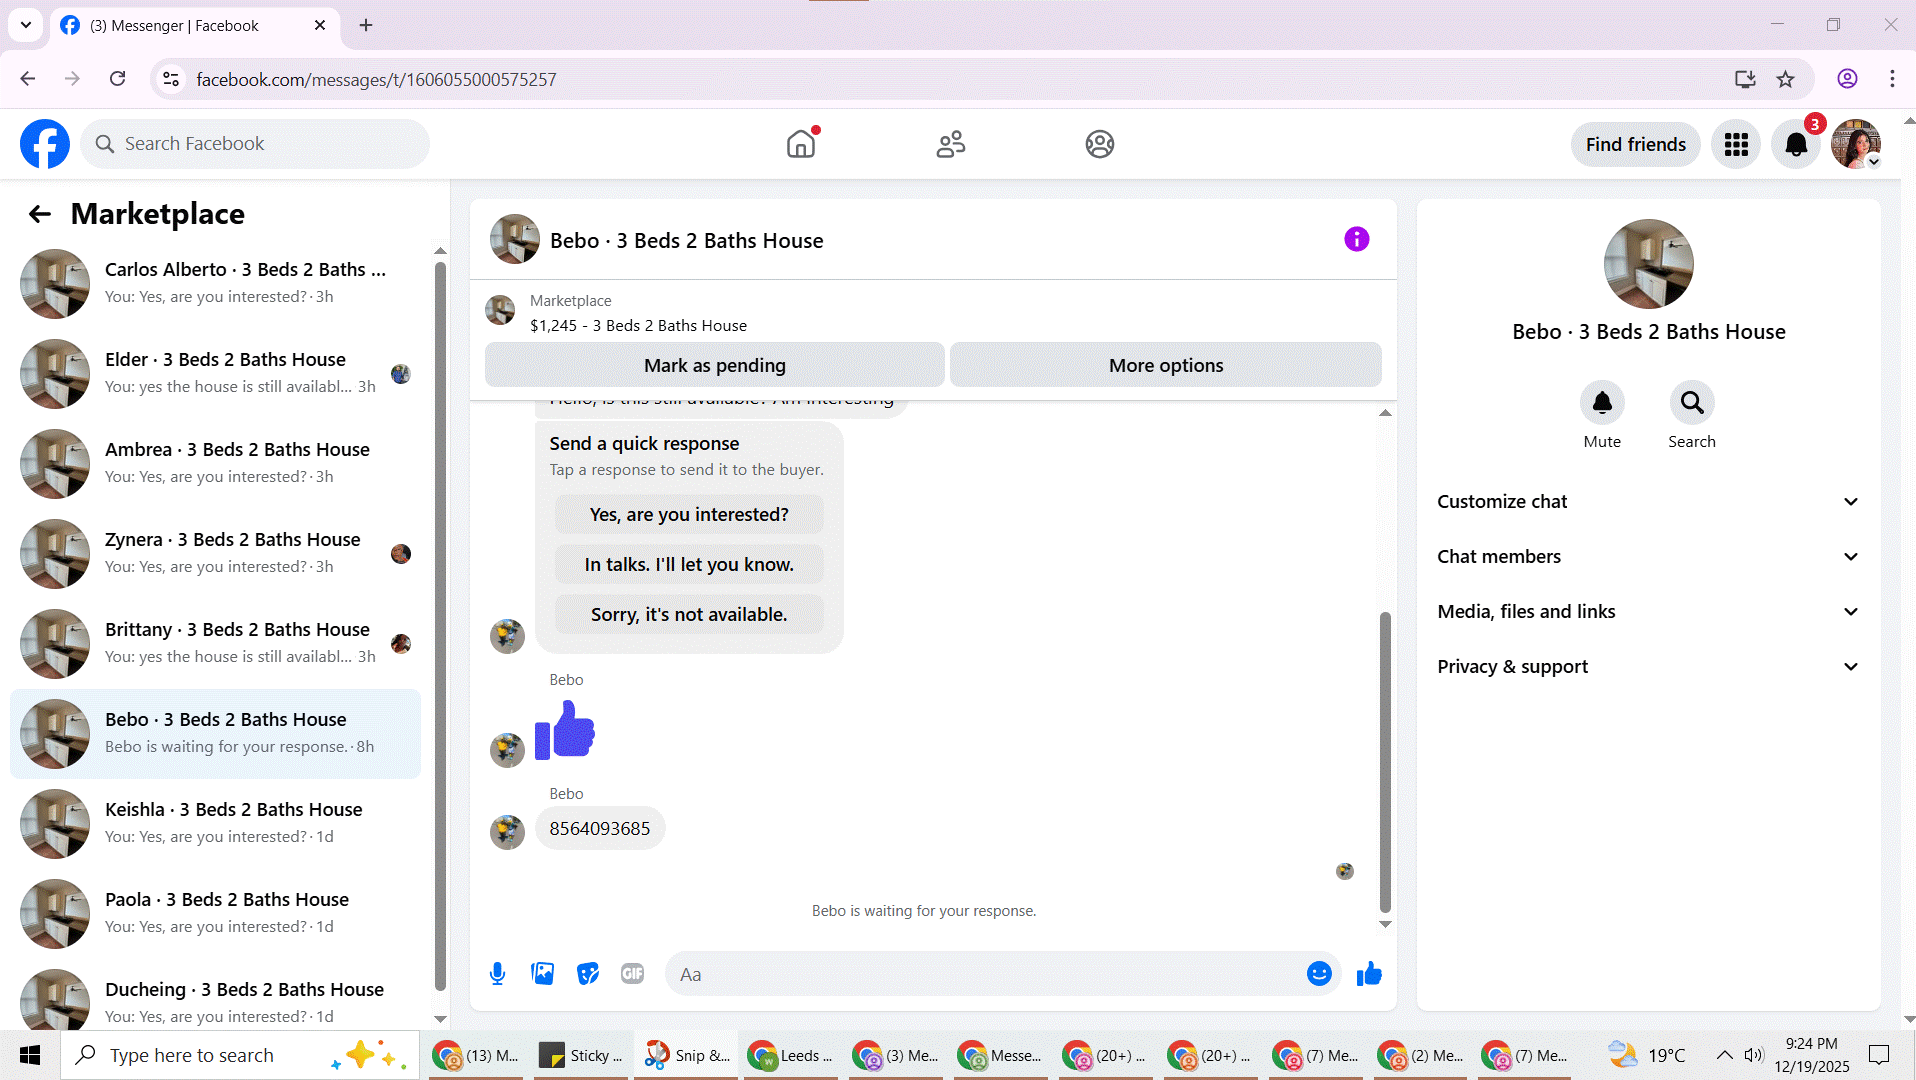Open weather widget showing 19°C
The image size is (1916, 1080).
[1646, 1055]
